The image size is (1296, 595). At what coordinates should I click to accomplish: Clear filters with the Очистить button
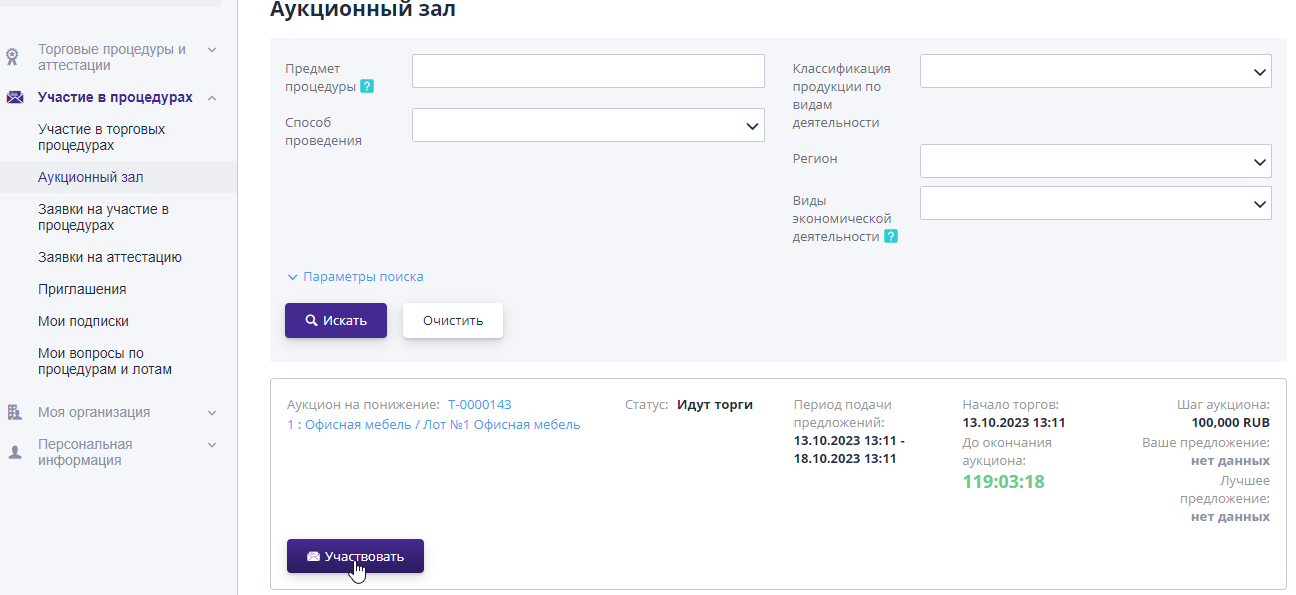452,320
